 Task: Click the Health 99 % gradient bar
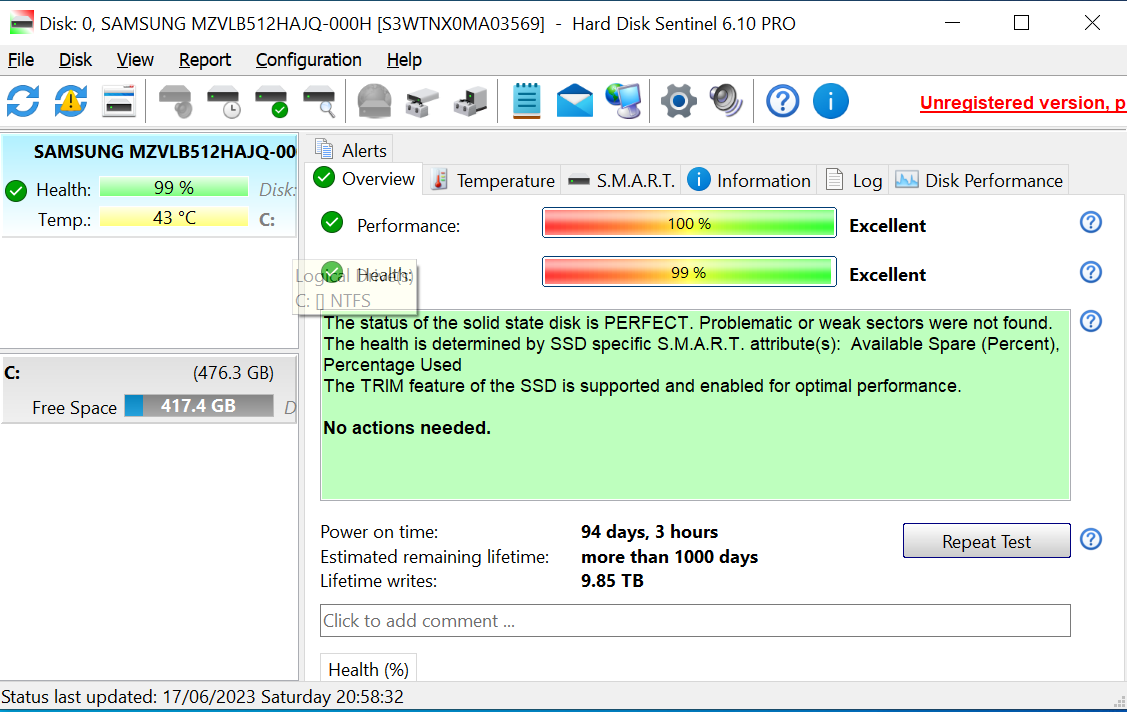click(x=689, y=272)
